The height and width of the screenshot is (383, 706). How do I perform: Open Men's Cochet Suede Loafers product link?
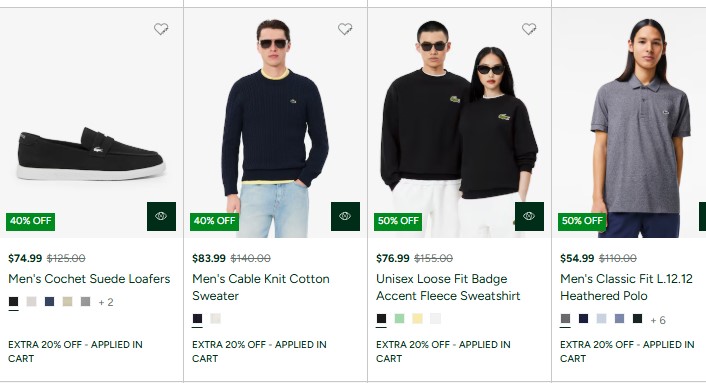click(89, 279)
